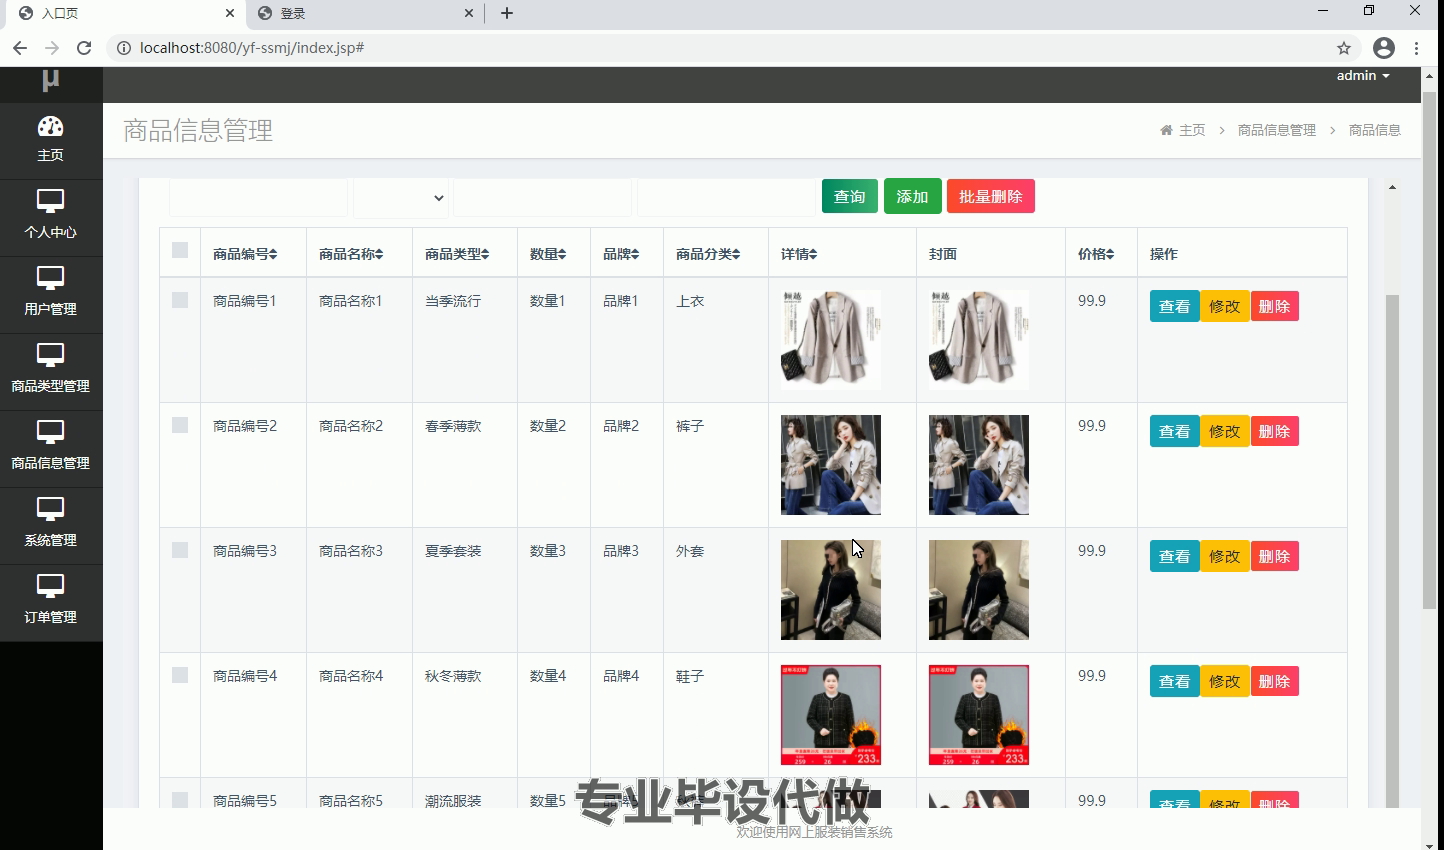Open 封面 image of 商品名称2
The image size is (1444, 850).
979,465
